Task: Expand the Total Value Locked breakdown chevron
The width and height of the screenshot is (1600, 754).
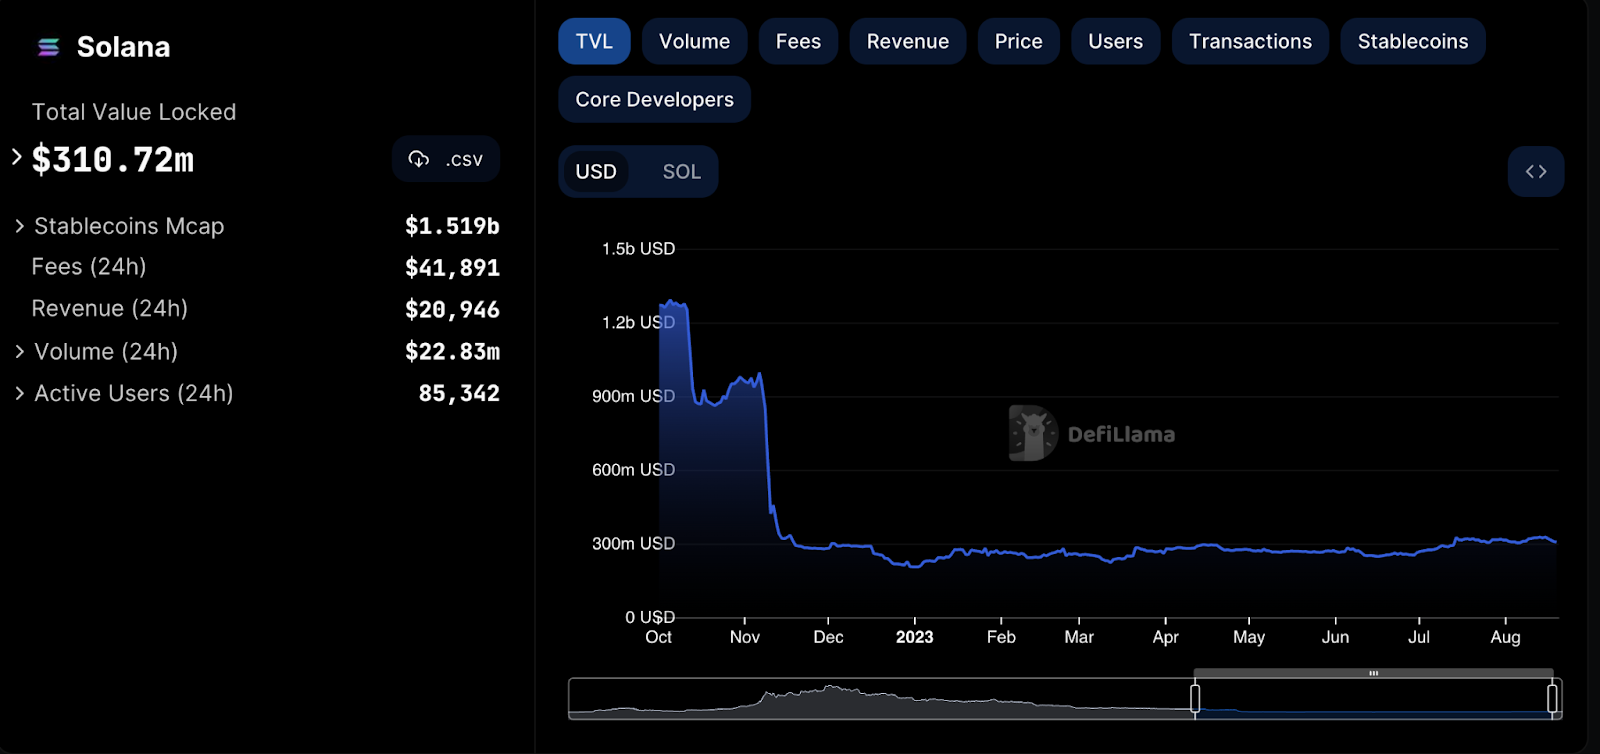Action: point(16,157)
